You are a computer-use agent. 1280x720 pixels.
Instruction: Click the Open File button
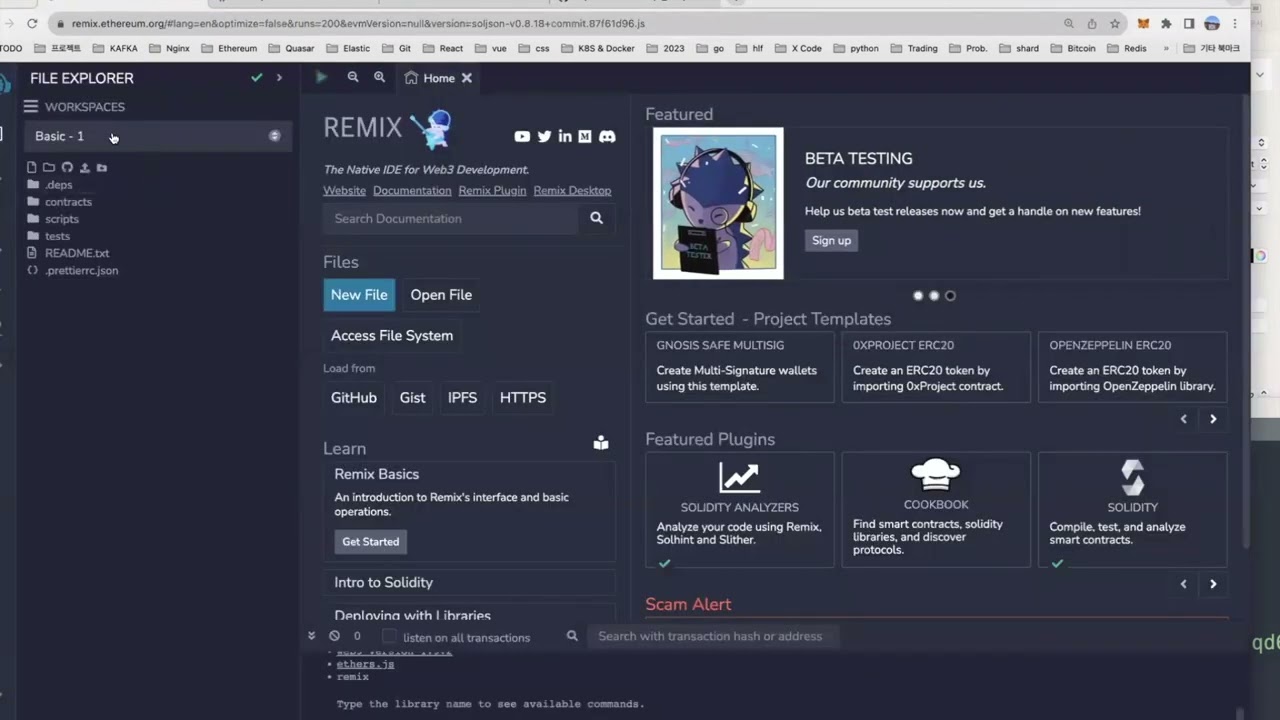click(441, 295)
